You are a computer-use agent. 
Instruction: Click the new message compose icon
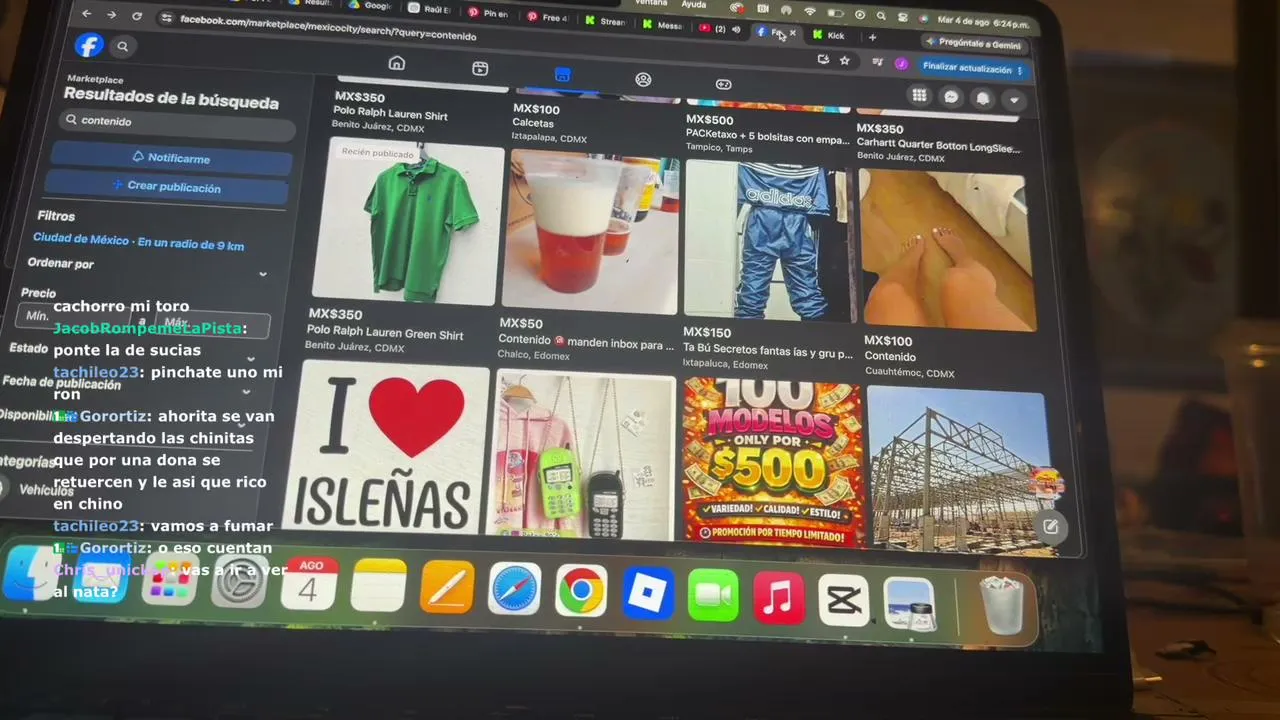coord(1050,526)
